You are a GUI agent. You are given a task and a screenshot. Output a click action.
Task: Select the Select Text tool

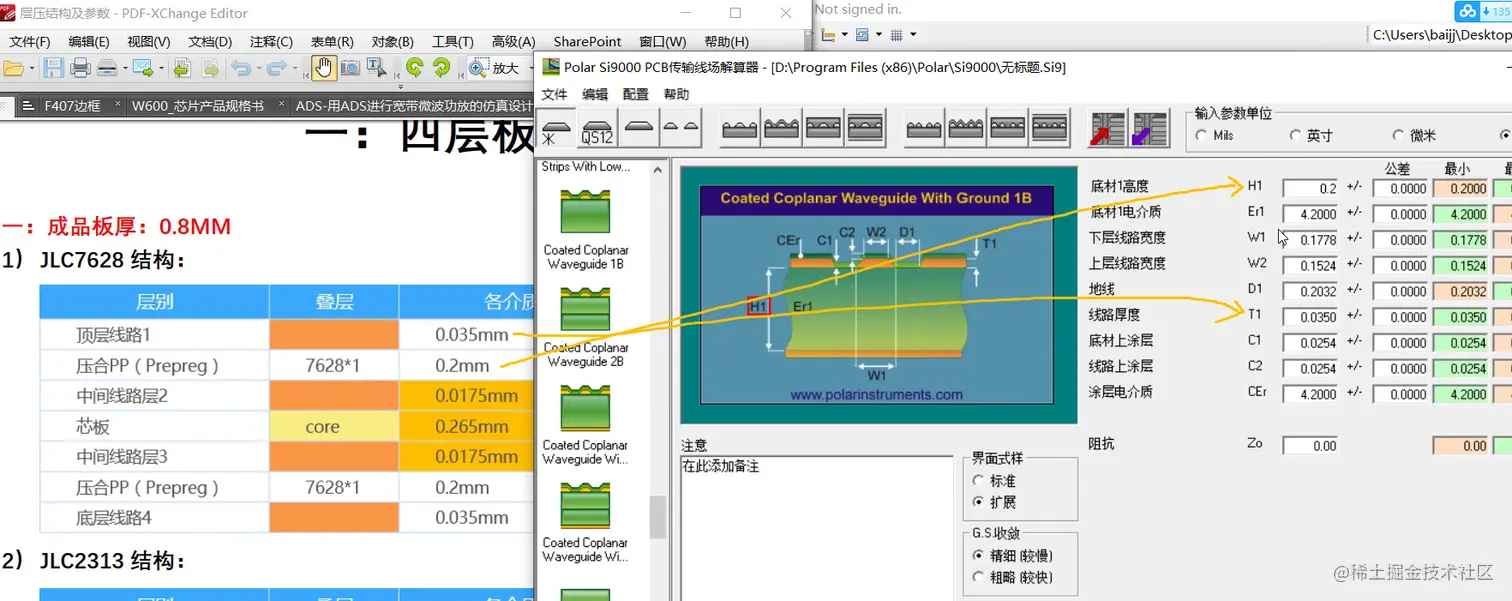(x=376, y=68)
